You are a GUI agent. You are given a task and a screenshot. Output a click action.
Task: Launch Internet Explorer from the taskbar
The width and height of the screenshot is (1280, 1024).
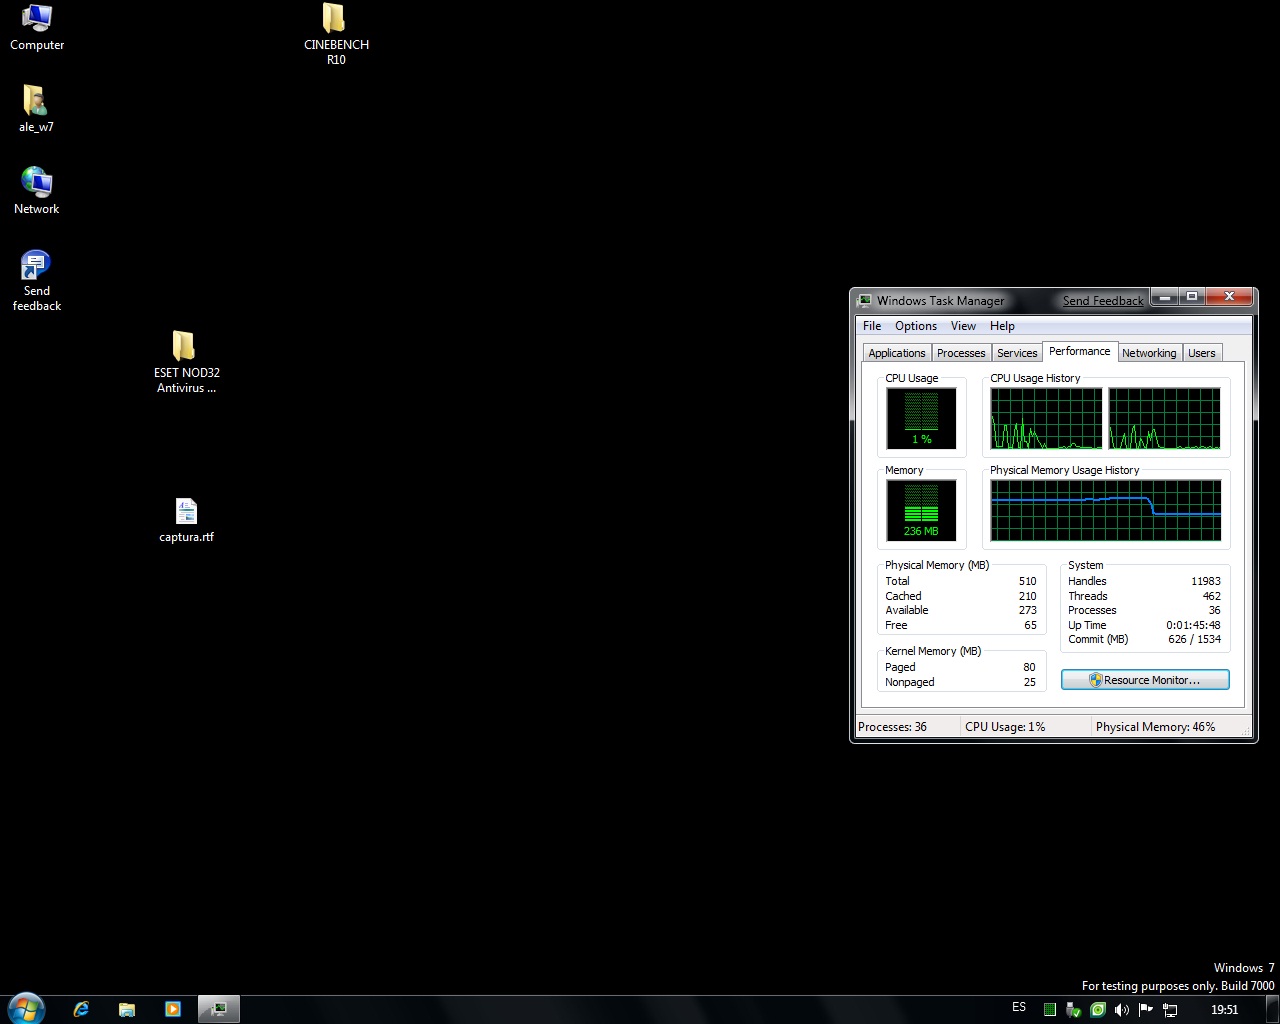pyautogui.click(x=81, y=1009)
